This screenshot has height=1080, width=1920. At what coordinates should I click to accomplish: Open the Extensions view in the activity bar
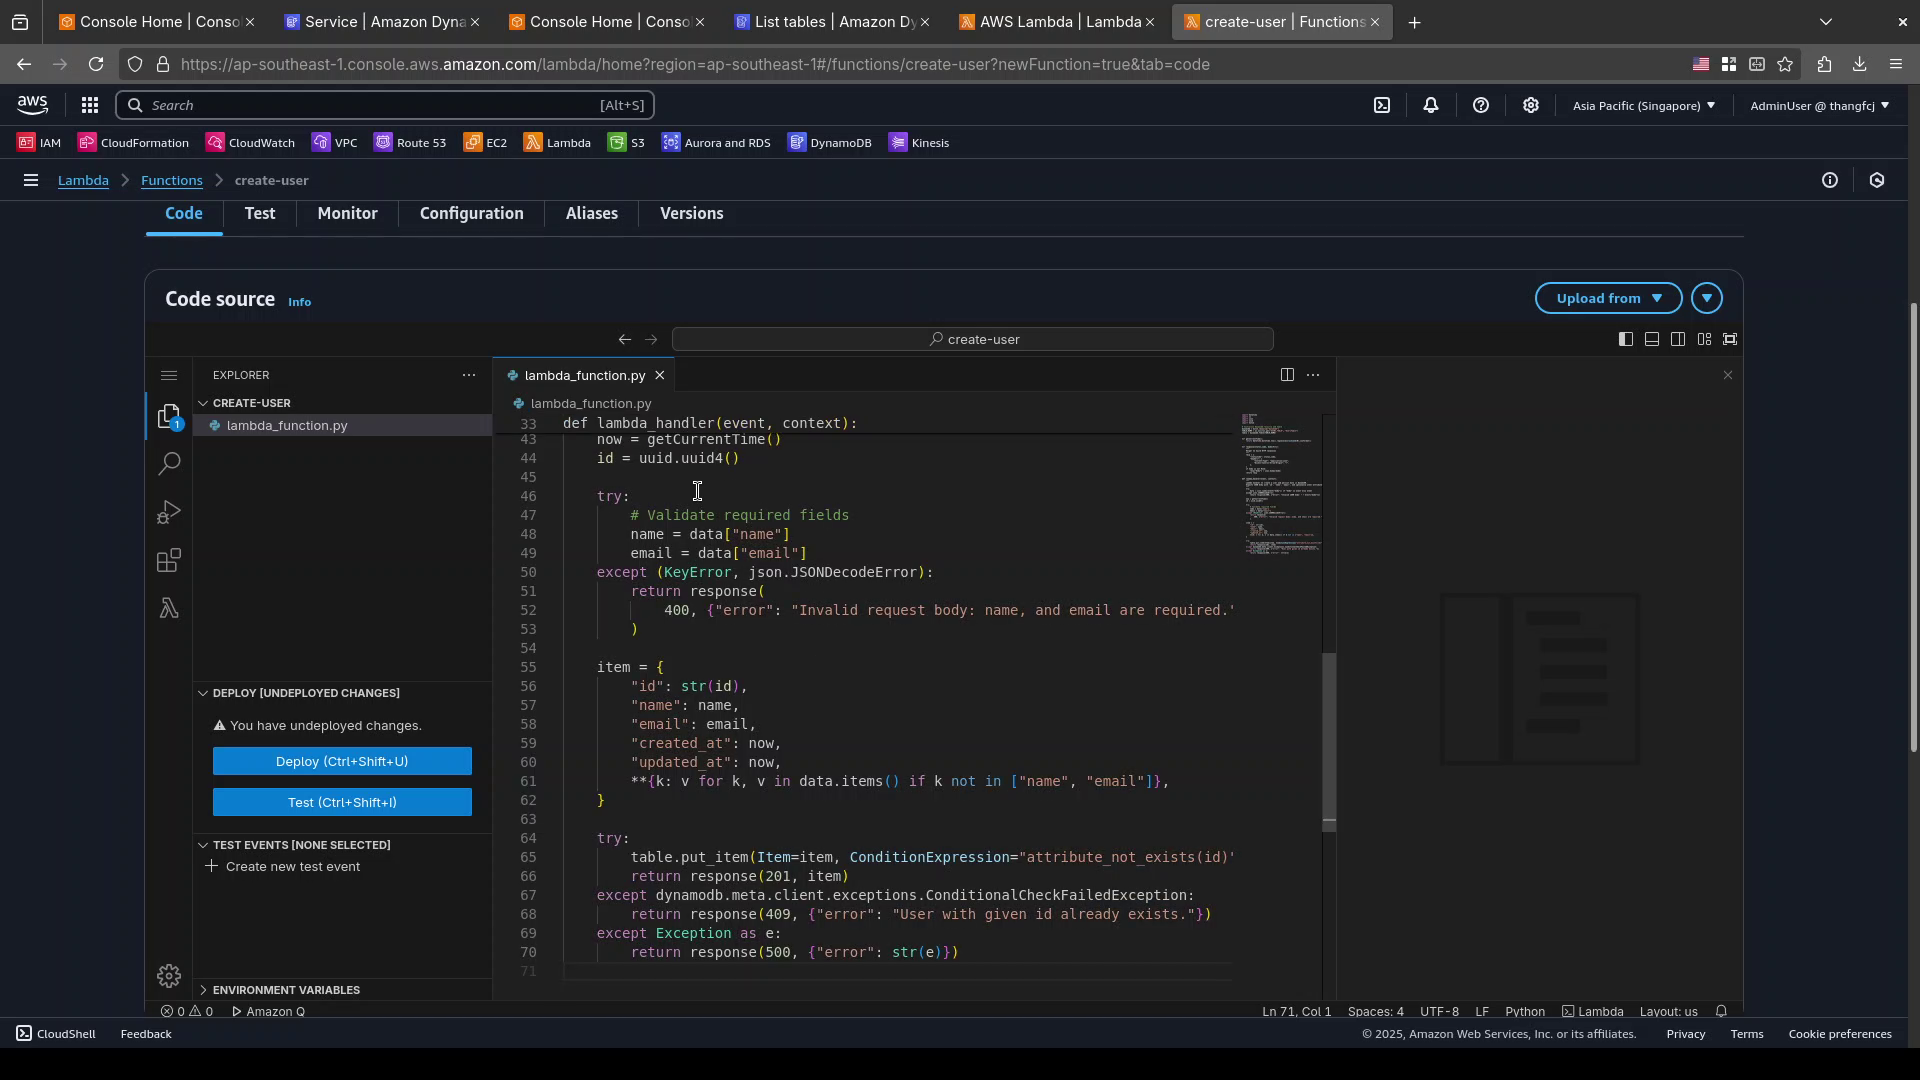click(169, 560)
